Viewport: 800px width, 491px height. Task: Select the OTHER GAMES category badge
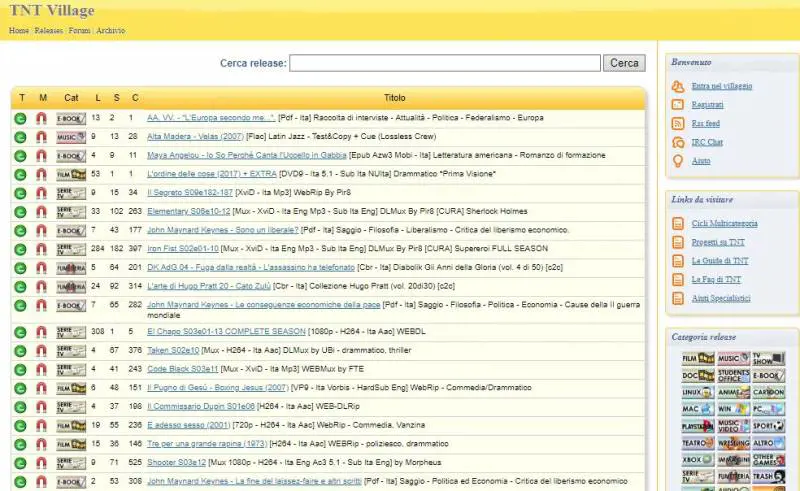(x=768, y=459)
